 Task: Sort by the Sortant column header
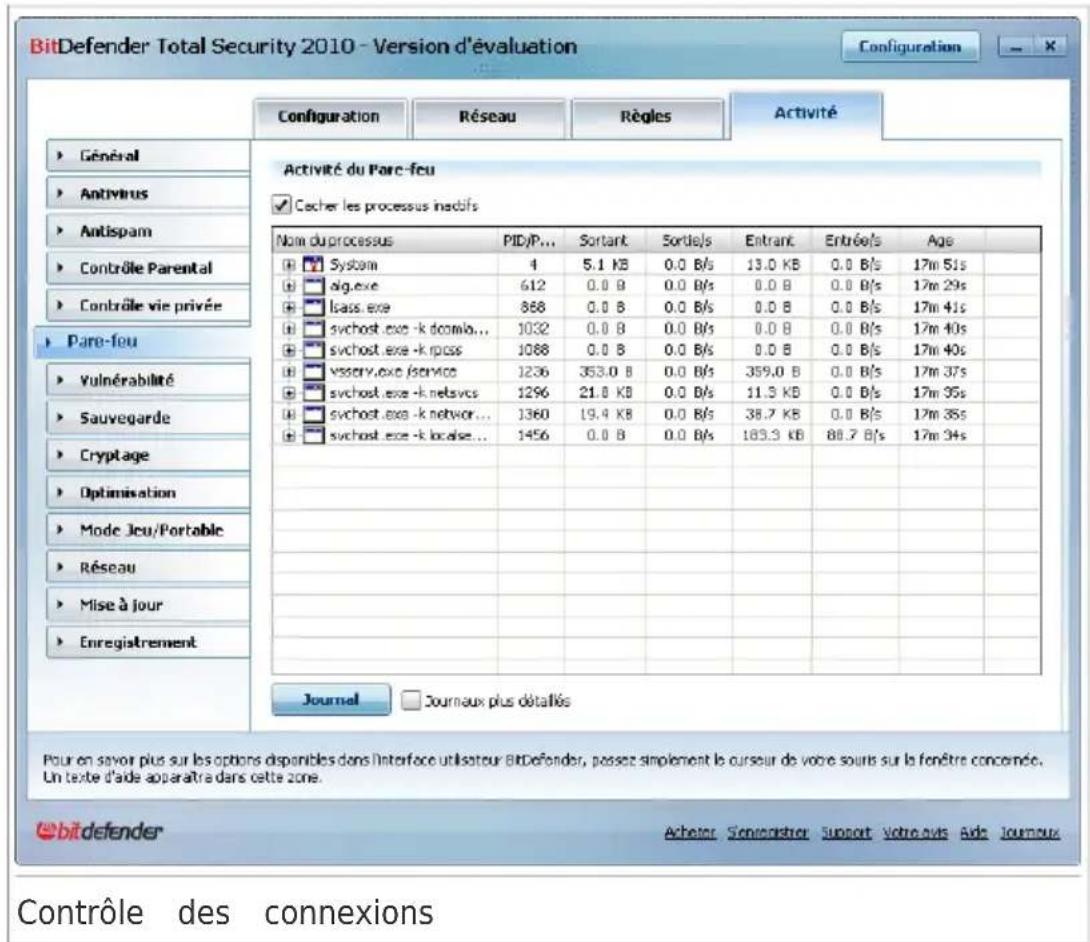(x=605, y=241)
